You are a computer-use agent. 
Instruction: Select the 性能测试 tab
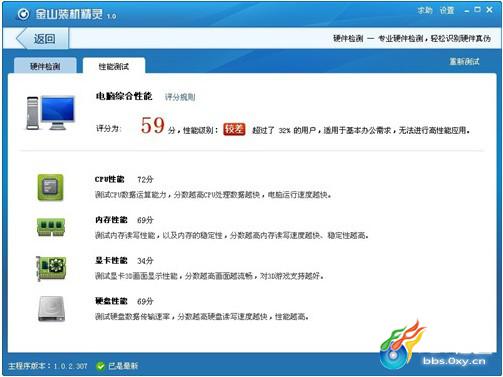114,66
